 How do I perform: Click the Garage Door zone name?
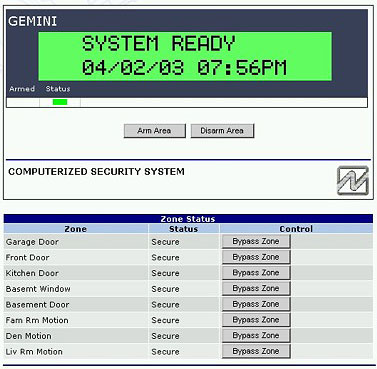32,242
